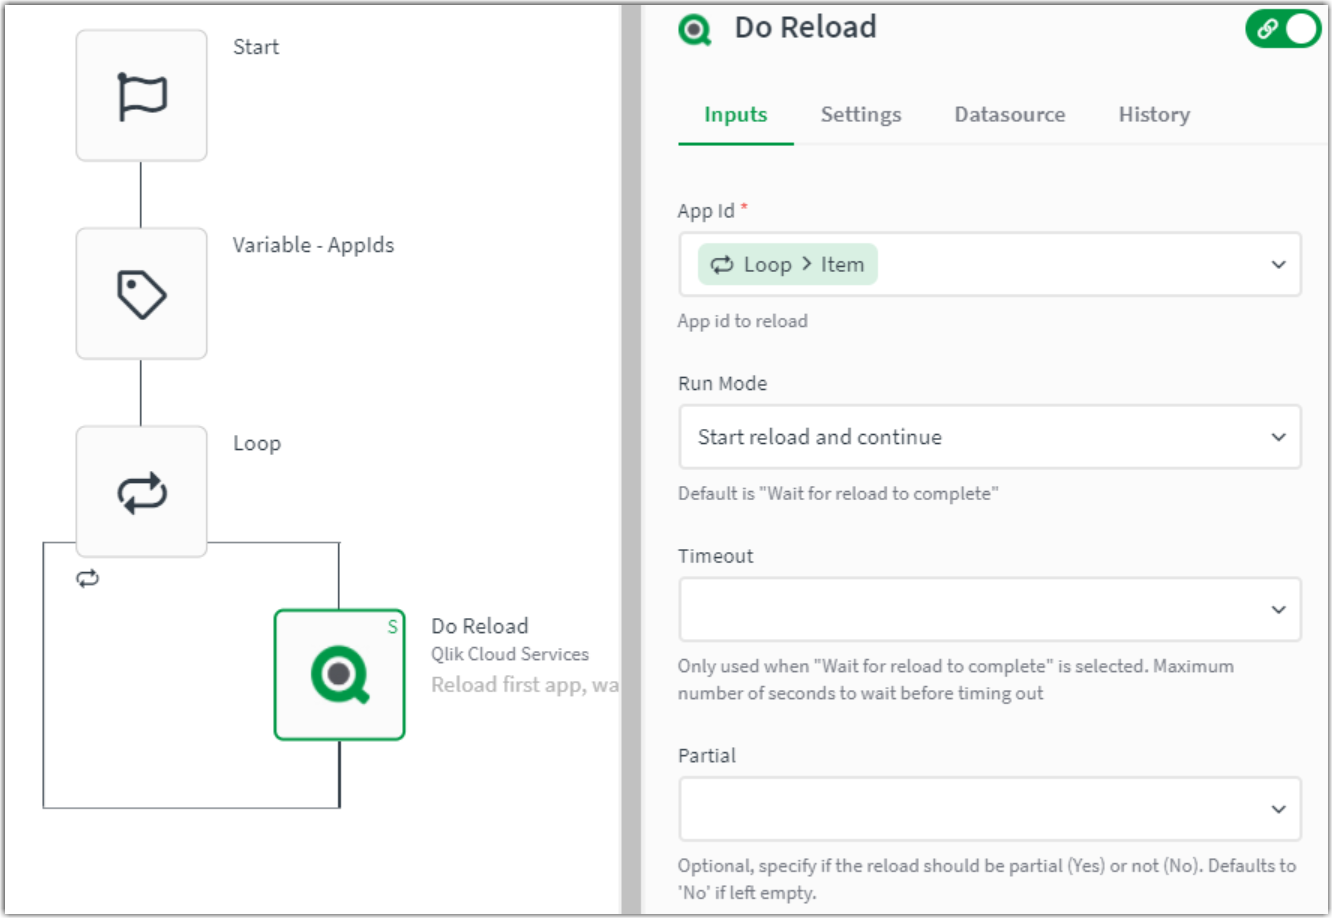Screen dimensions: 1333x919
Task: Click the 'Reload first app' comment text
Action: pyautogui.click(x=526, y=685)
